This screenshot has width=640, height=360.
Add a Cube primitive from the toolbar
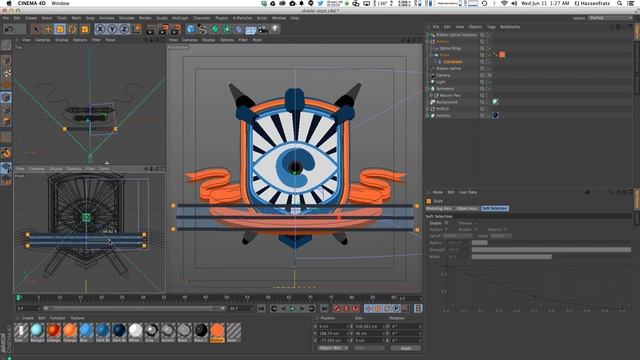(191, 29)
